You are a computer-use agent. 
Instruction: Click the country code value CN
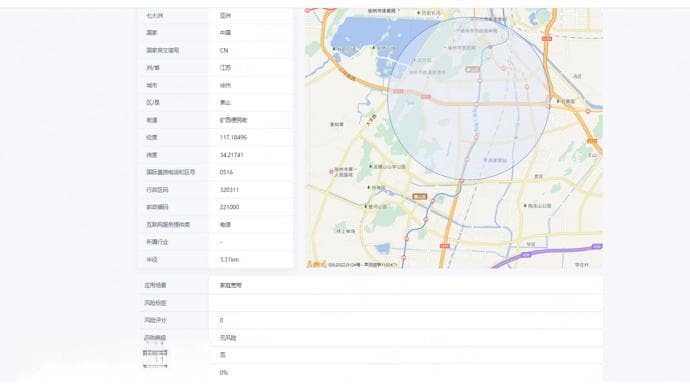click(224, 50)
